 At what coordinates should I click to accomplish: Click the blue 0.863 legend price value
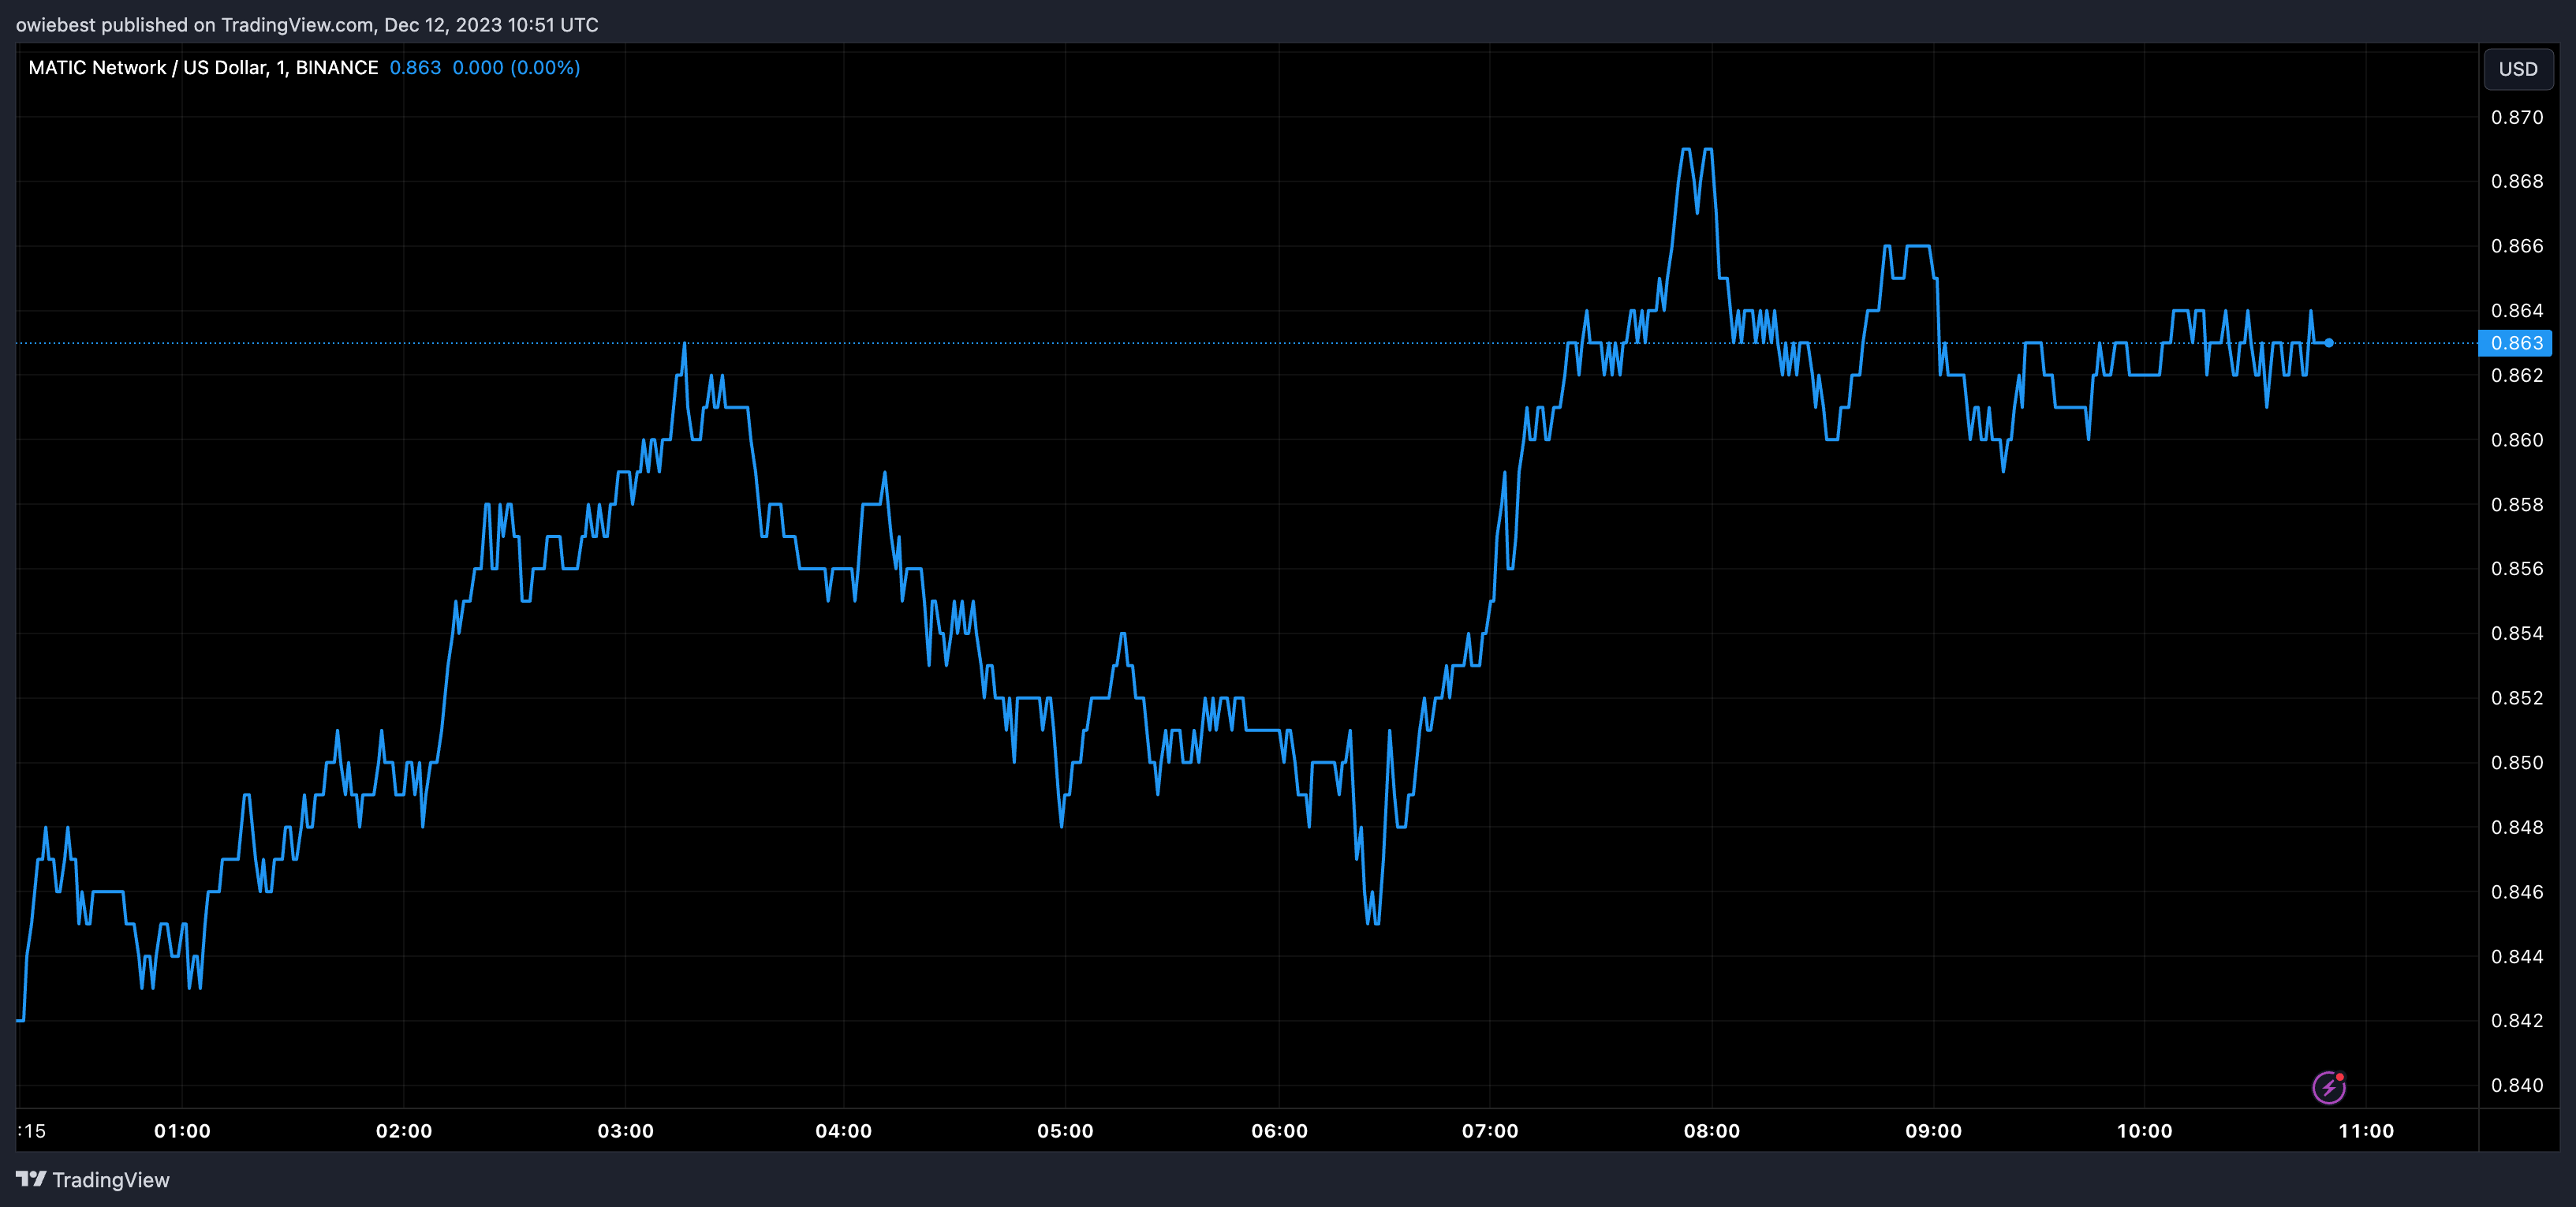pos(415,68)
